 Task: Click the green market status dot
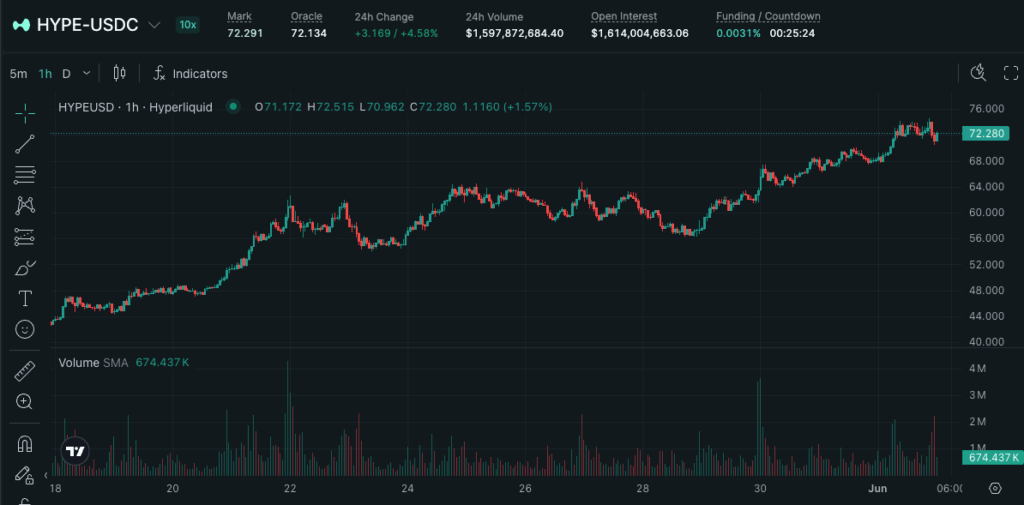(x=233, y=107)
